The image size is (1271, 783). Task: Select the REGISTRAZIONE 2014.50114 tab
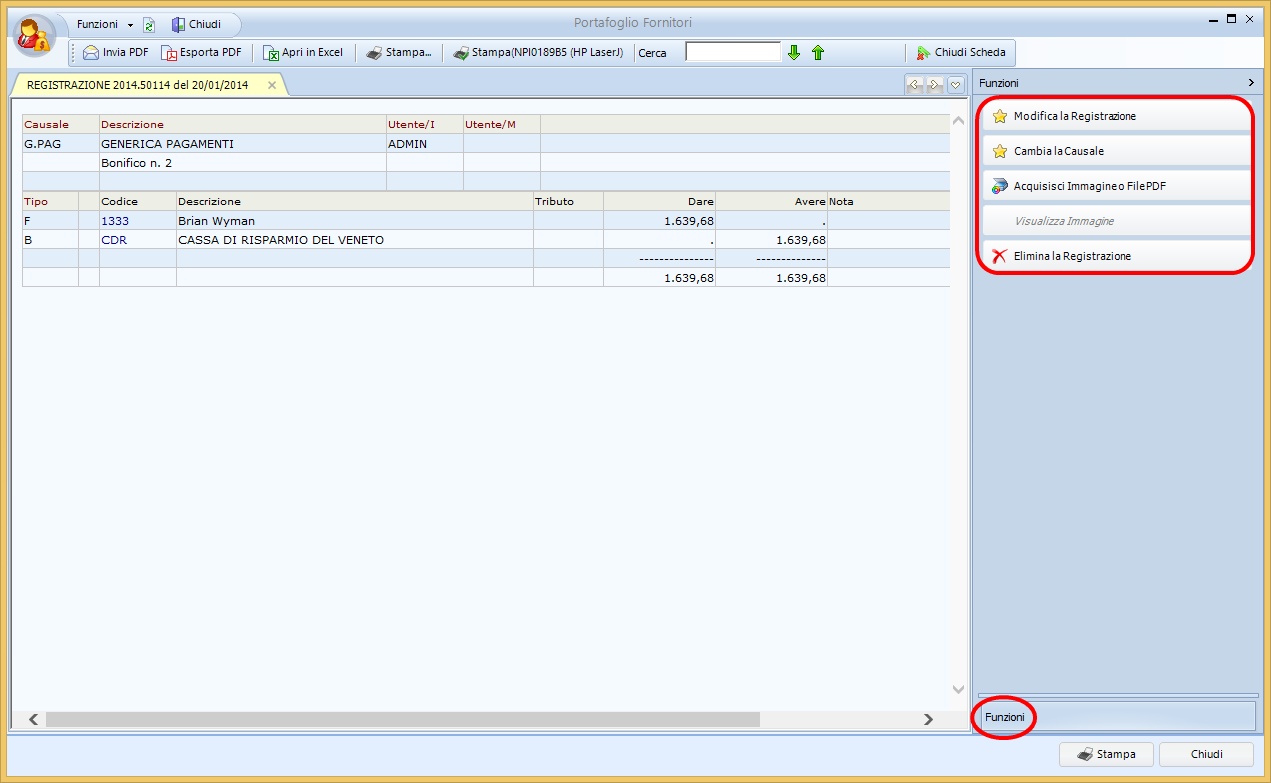click(138, 85)
